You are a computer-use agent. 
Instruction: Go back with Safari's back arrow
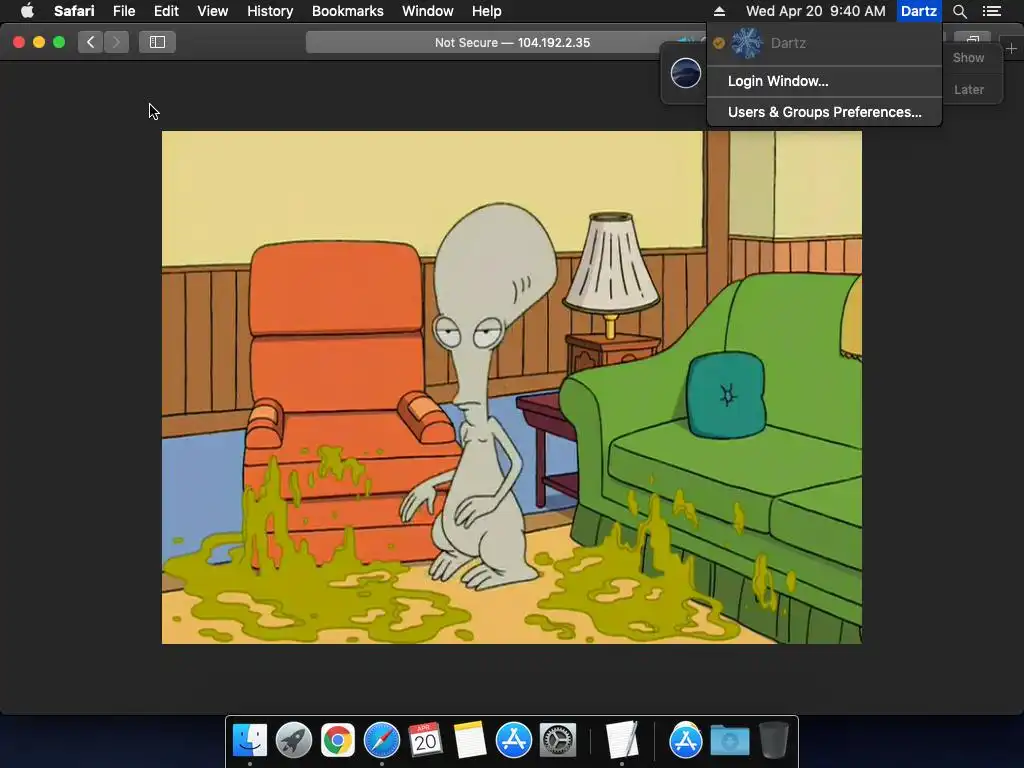click(90, 42)
